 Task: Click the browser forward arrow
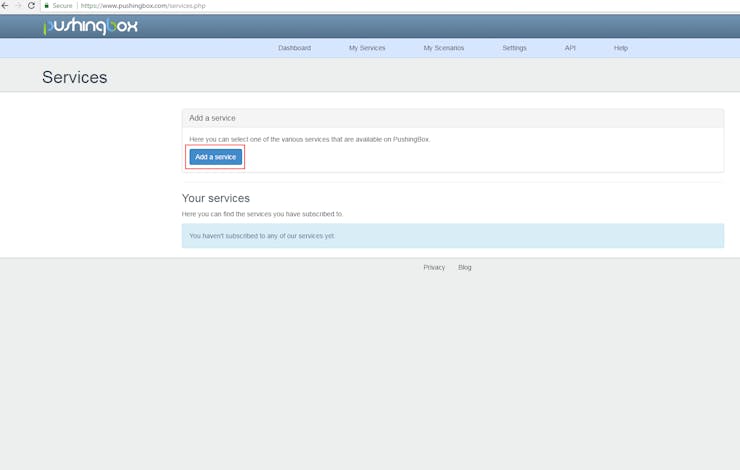click(x=18, y=6)
